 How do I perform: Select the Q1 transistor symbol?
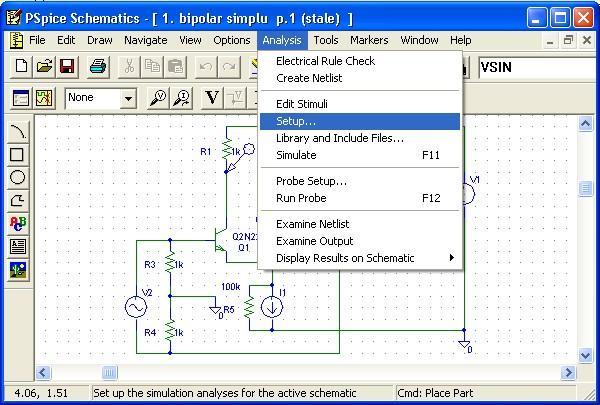tap(220, 240)
